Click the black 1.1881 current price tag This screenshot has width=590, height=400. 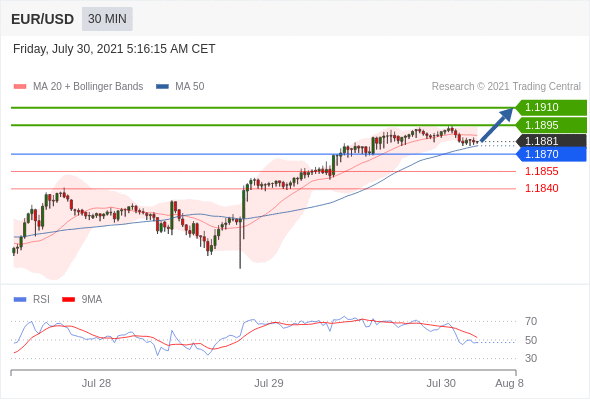(551, 141)
